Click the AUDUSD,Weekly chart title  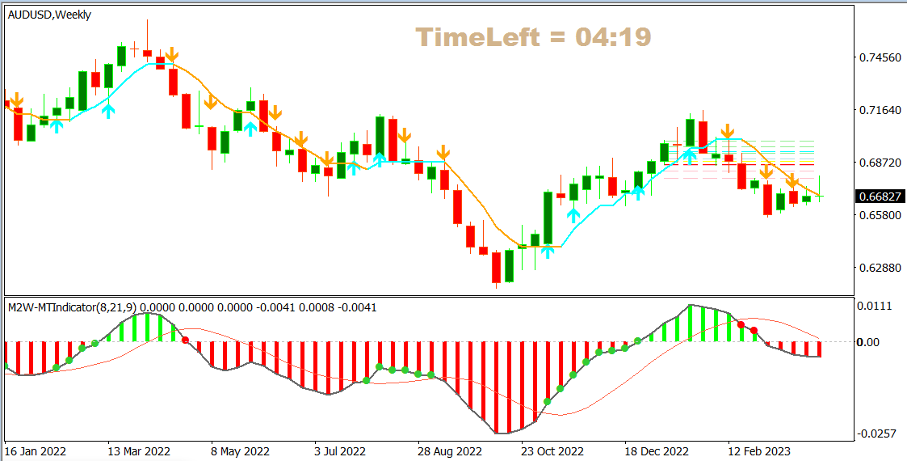(x=46, y=13)
